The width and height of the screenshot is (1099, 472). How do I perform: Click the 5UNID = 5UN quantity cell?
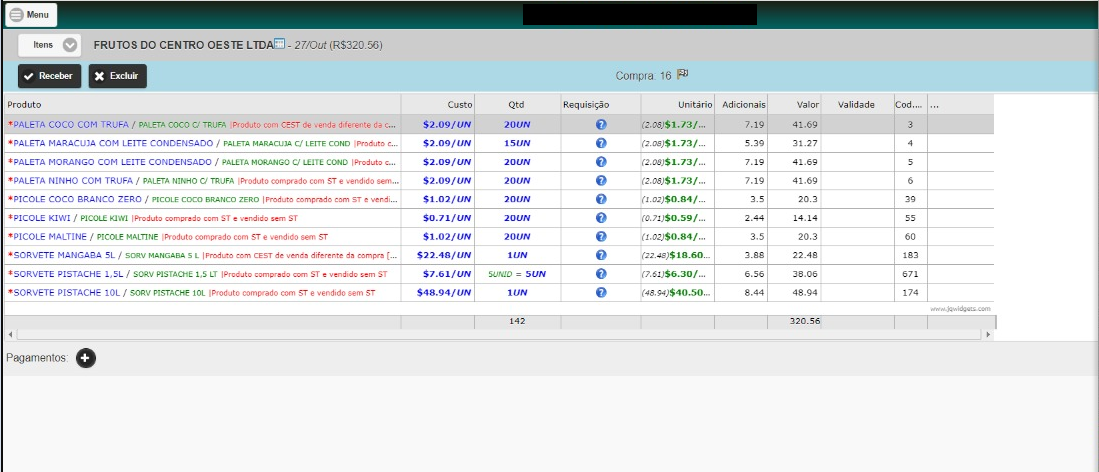(517, 274)
